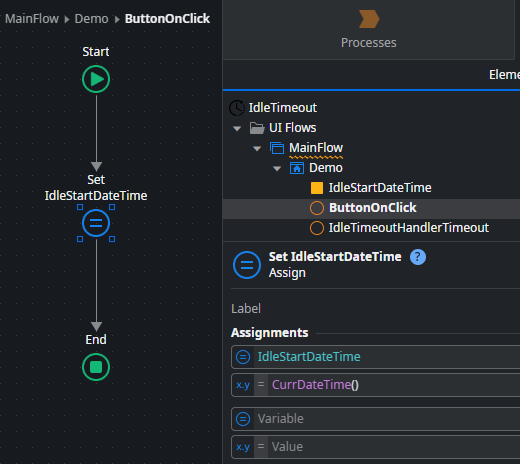Select connector from Start to Set node
Viewport: 520px width, 464px height.
(96, 133)
